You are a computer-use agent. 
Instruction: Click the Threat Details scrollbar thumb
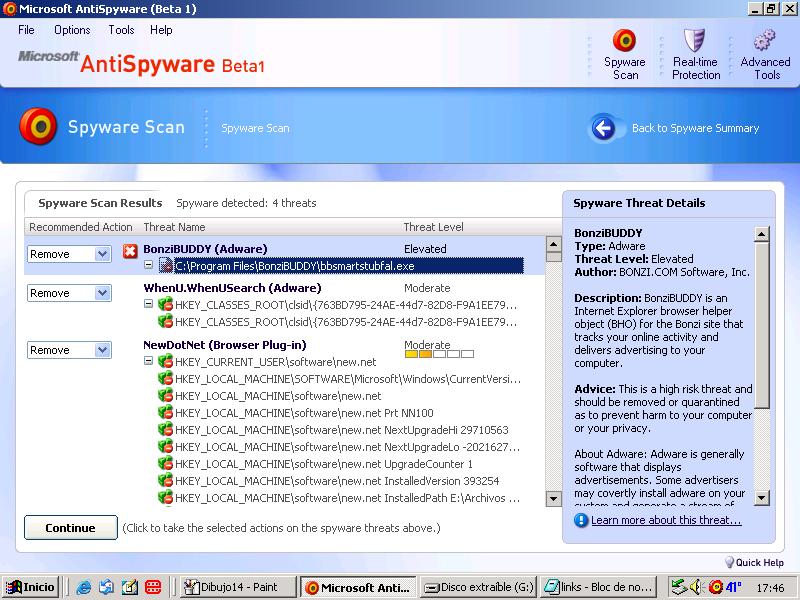(761, 326)
